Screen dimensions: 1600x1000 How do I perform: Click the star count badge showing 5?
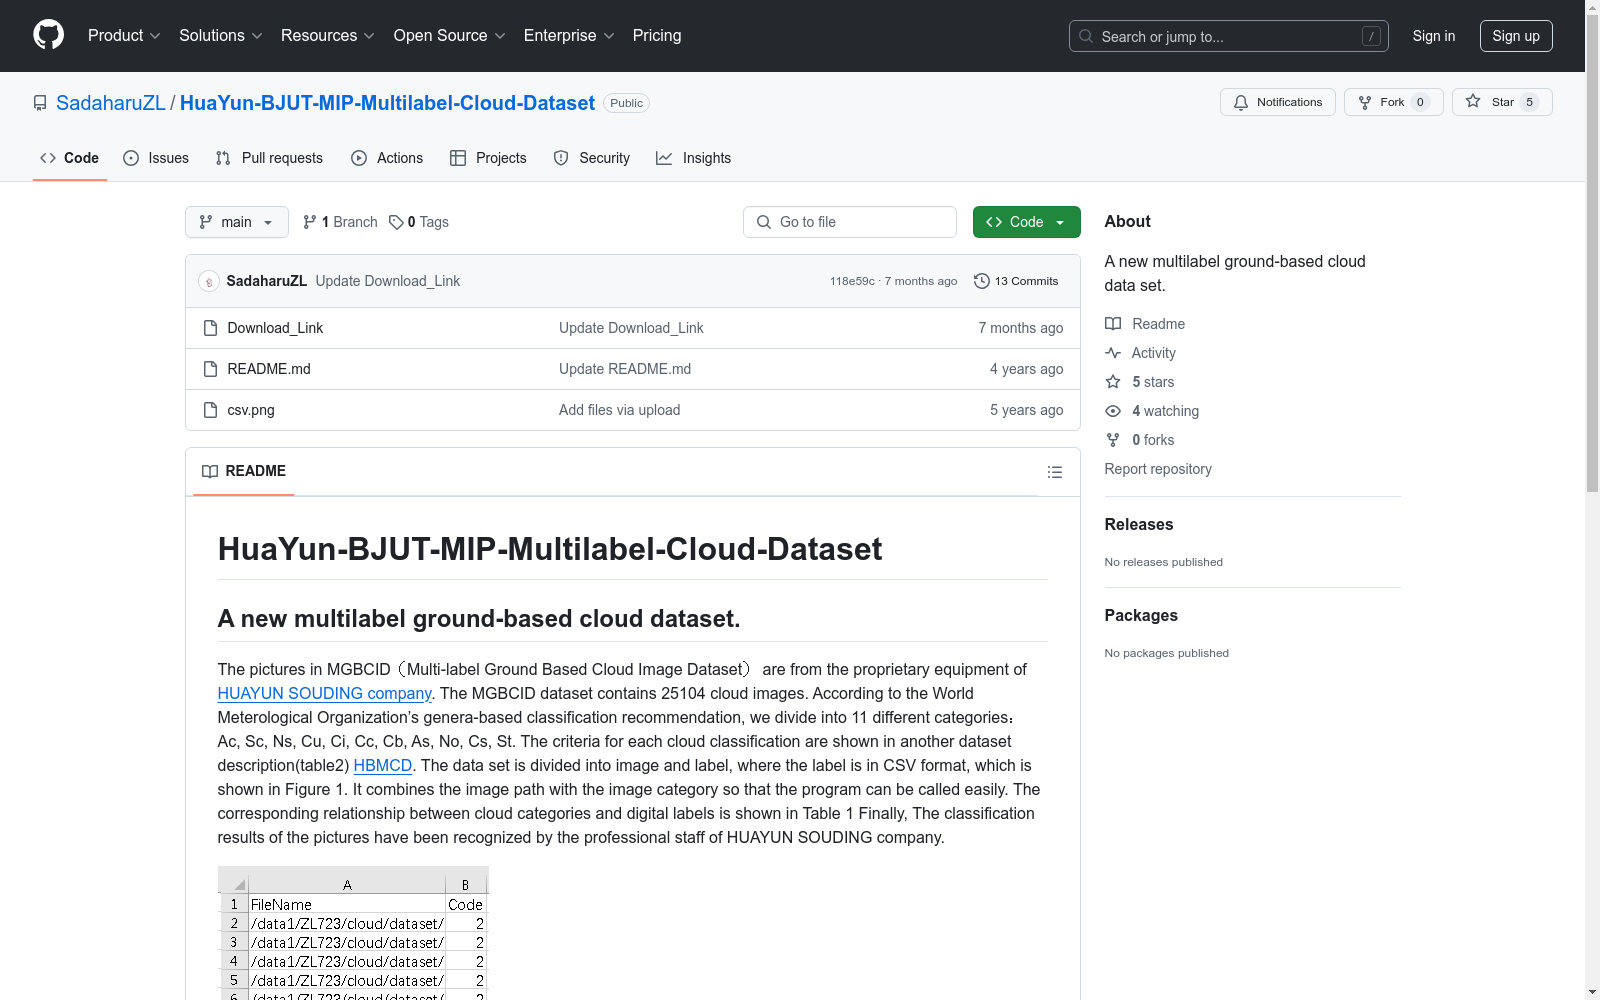coord(1529,102)
